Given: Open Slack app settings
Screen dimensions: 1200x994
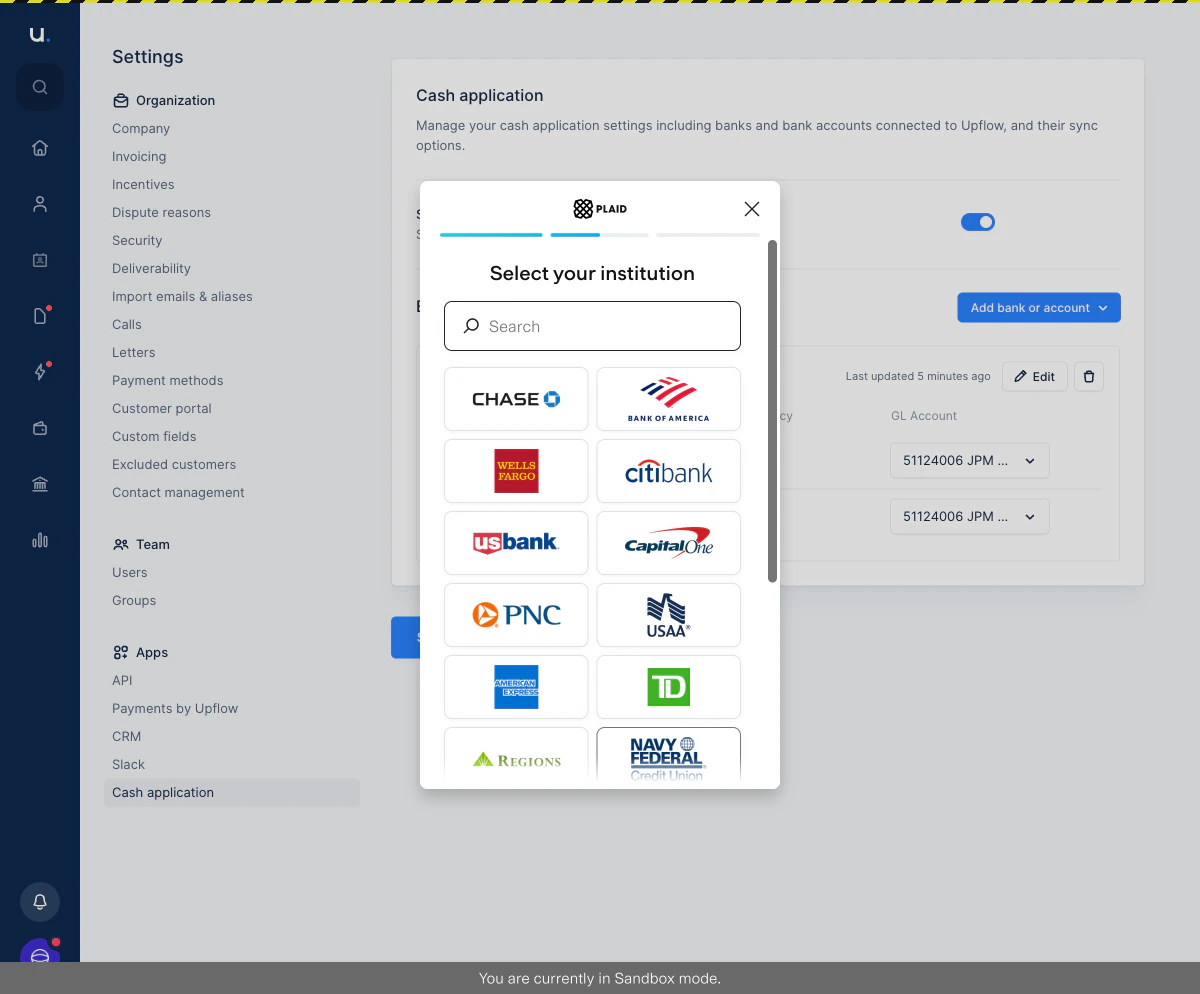Looking at the screenshot, I should [129, 764].
